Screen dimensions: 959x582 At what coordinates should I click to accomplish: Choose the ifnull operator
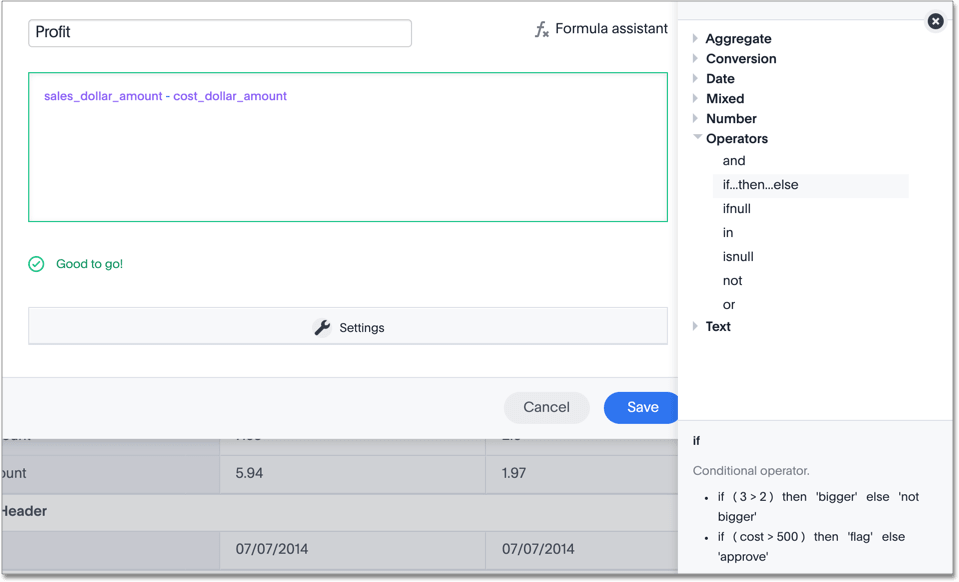click(x=736, y=209)
